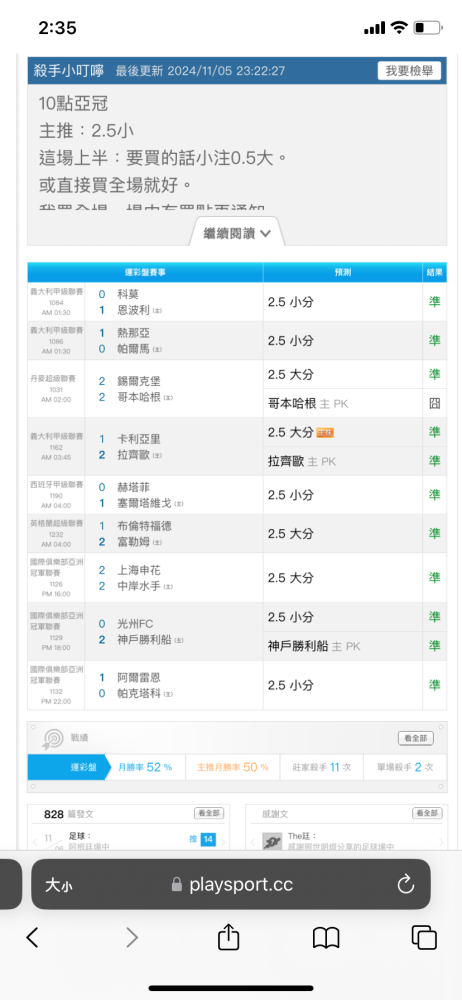Open the Safari tabs overview icon
Screen dimensions: 462x1000
(x=424, y=937)
